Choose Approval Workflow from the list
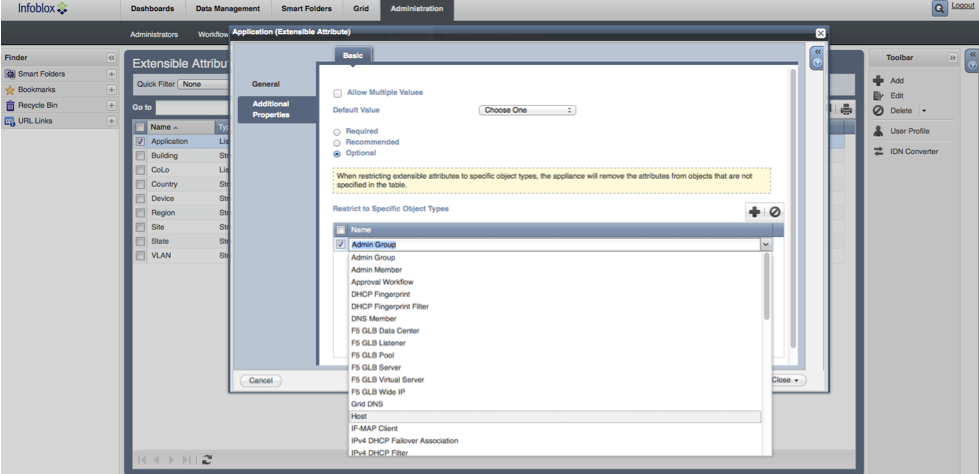Viewport: 979px width, 474px height. point(555,282)
